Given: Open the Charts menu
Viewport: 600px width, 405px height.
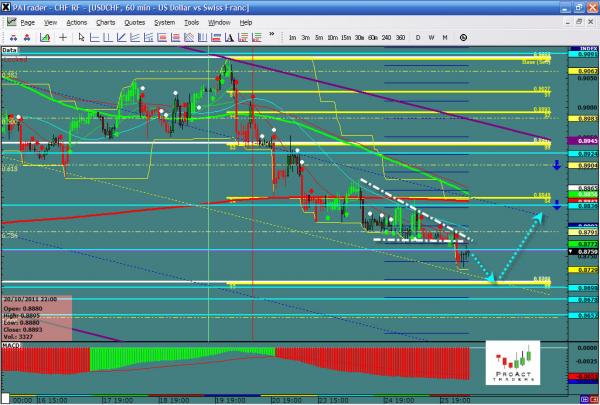Looking at the screenshot, I should [105, 21].
